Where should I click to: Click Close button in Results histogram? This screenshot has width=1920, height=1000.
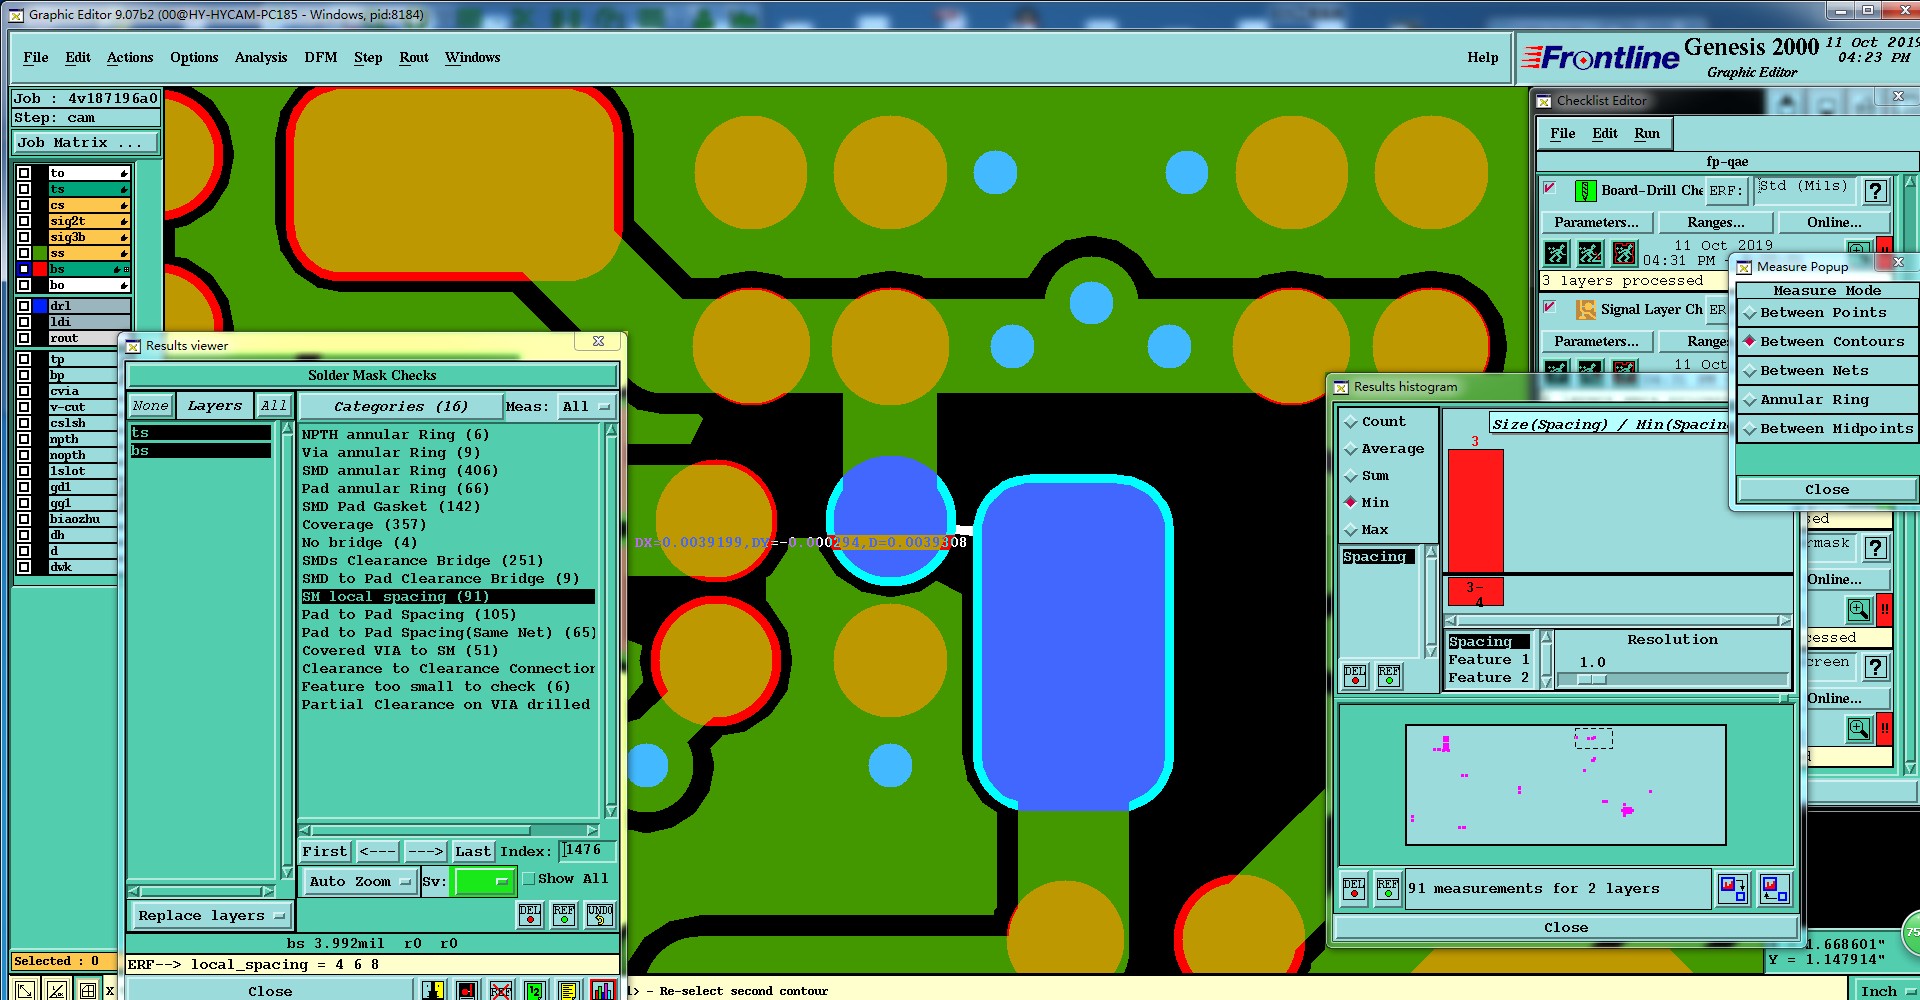(x=1566, y=928)
